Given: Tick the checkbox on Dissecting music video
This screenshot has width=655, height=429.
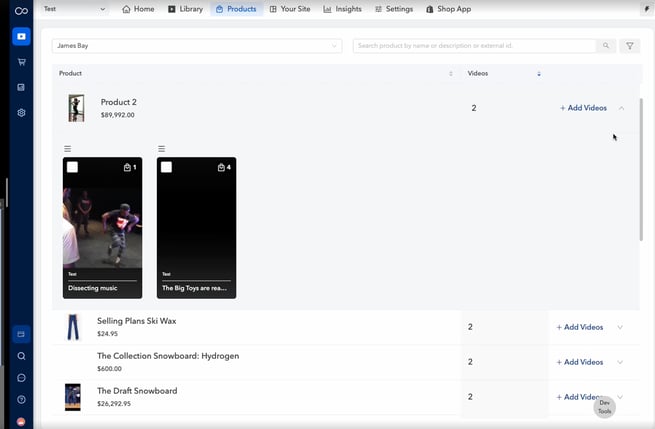Looking at the screenshot, I should [73, 167].
